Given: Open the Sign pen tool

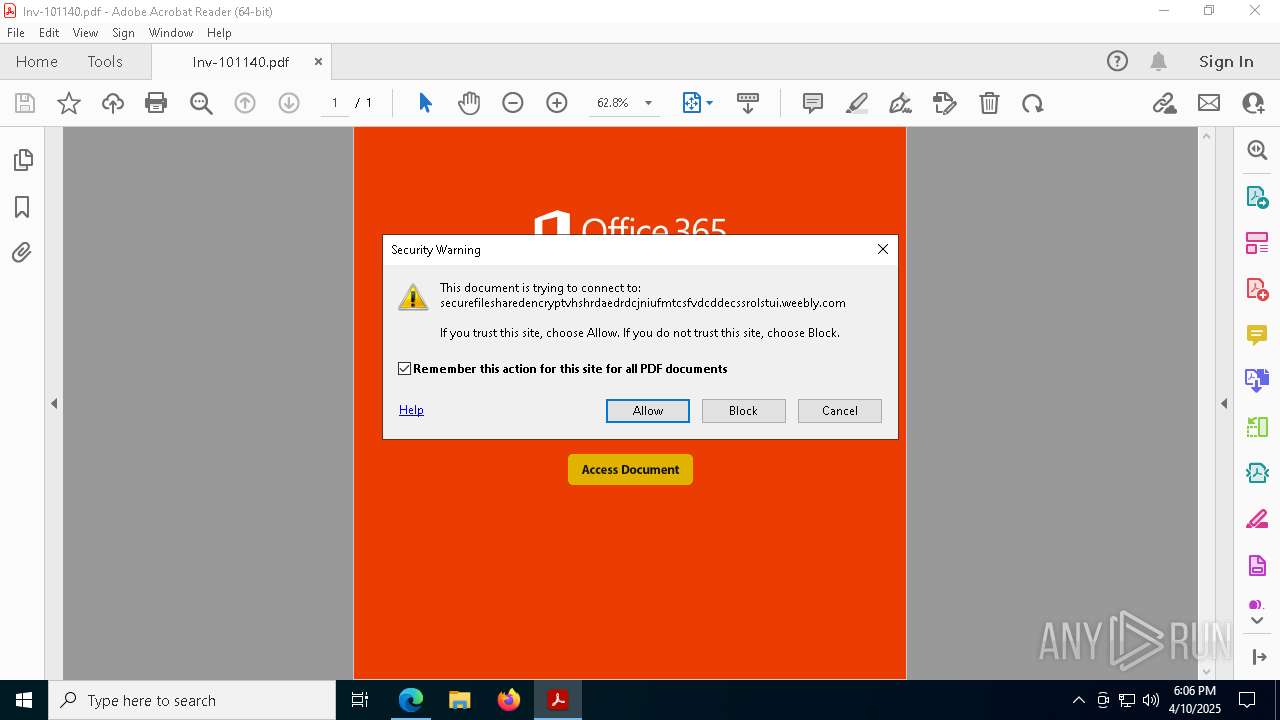Looking at the screenshot, I should pyautogui.click(x=900, y=103).
